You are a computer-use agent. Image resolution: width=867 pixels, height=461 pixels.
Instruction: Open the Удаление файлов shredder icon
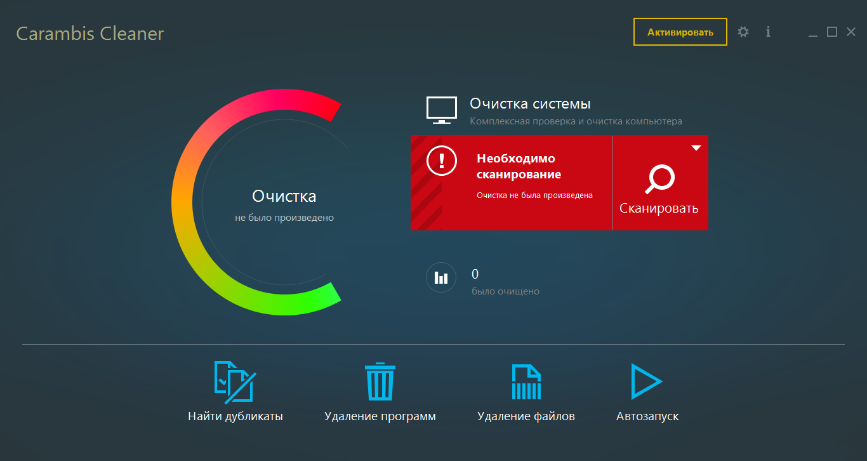point(526,381)
